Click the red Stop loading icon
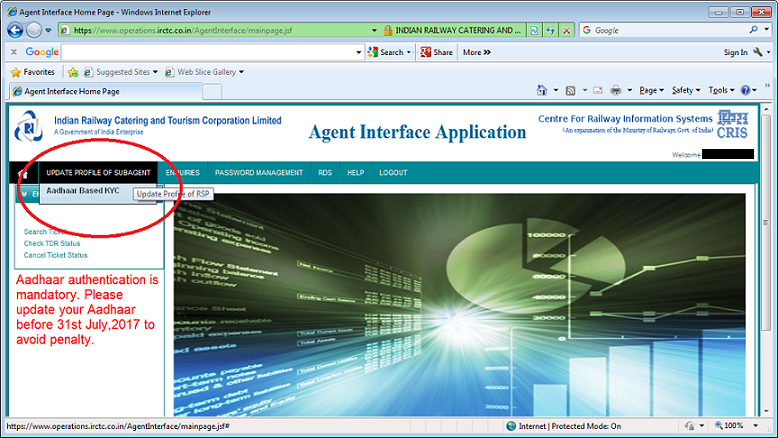This screenshot has height=438, width=778. coord(567,30)
